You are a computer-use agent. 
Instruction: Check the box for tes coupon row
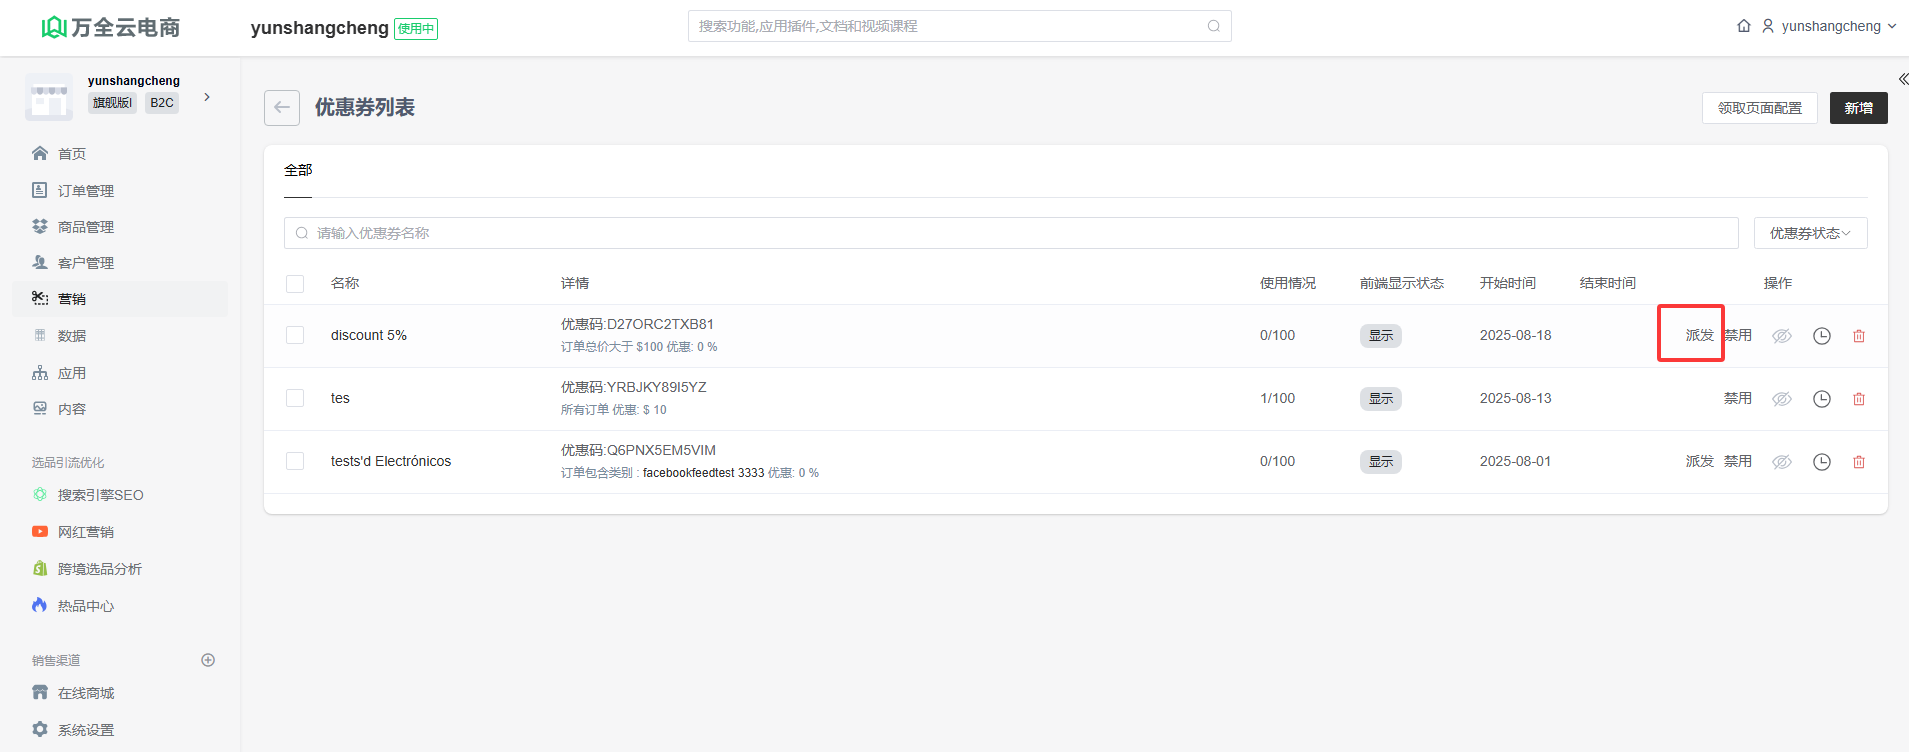click(295, 398)
